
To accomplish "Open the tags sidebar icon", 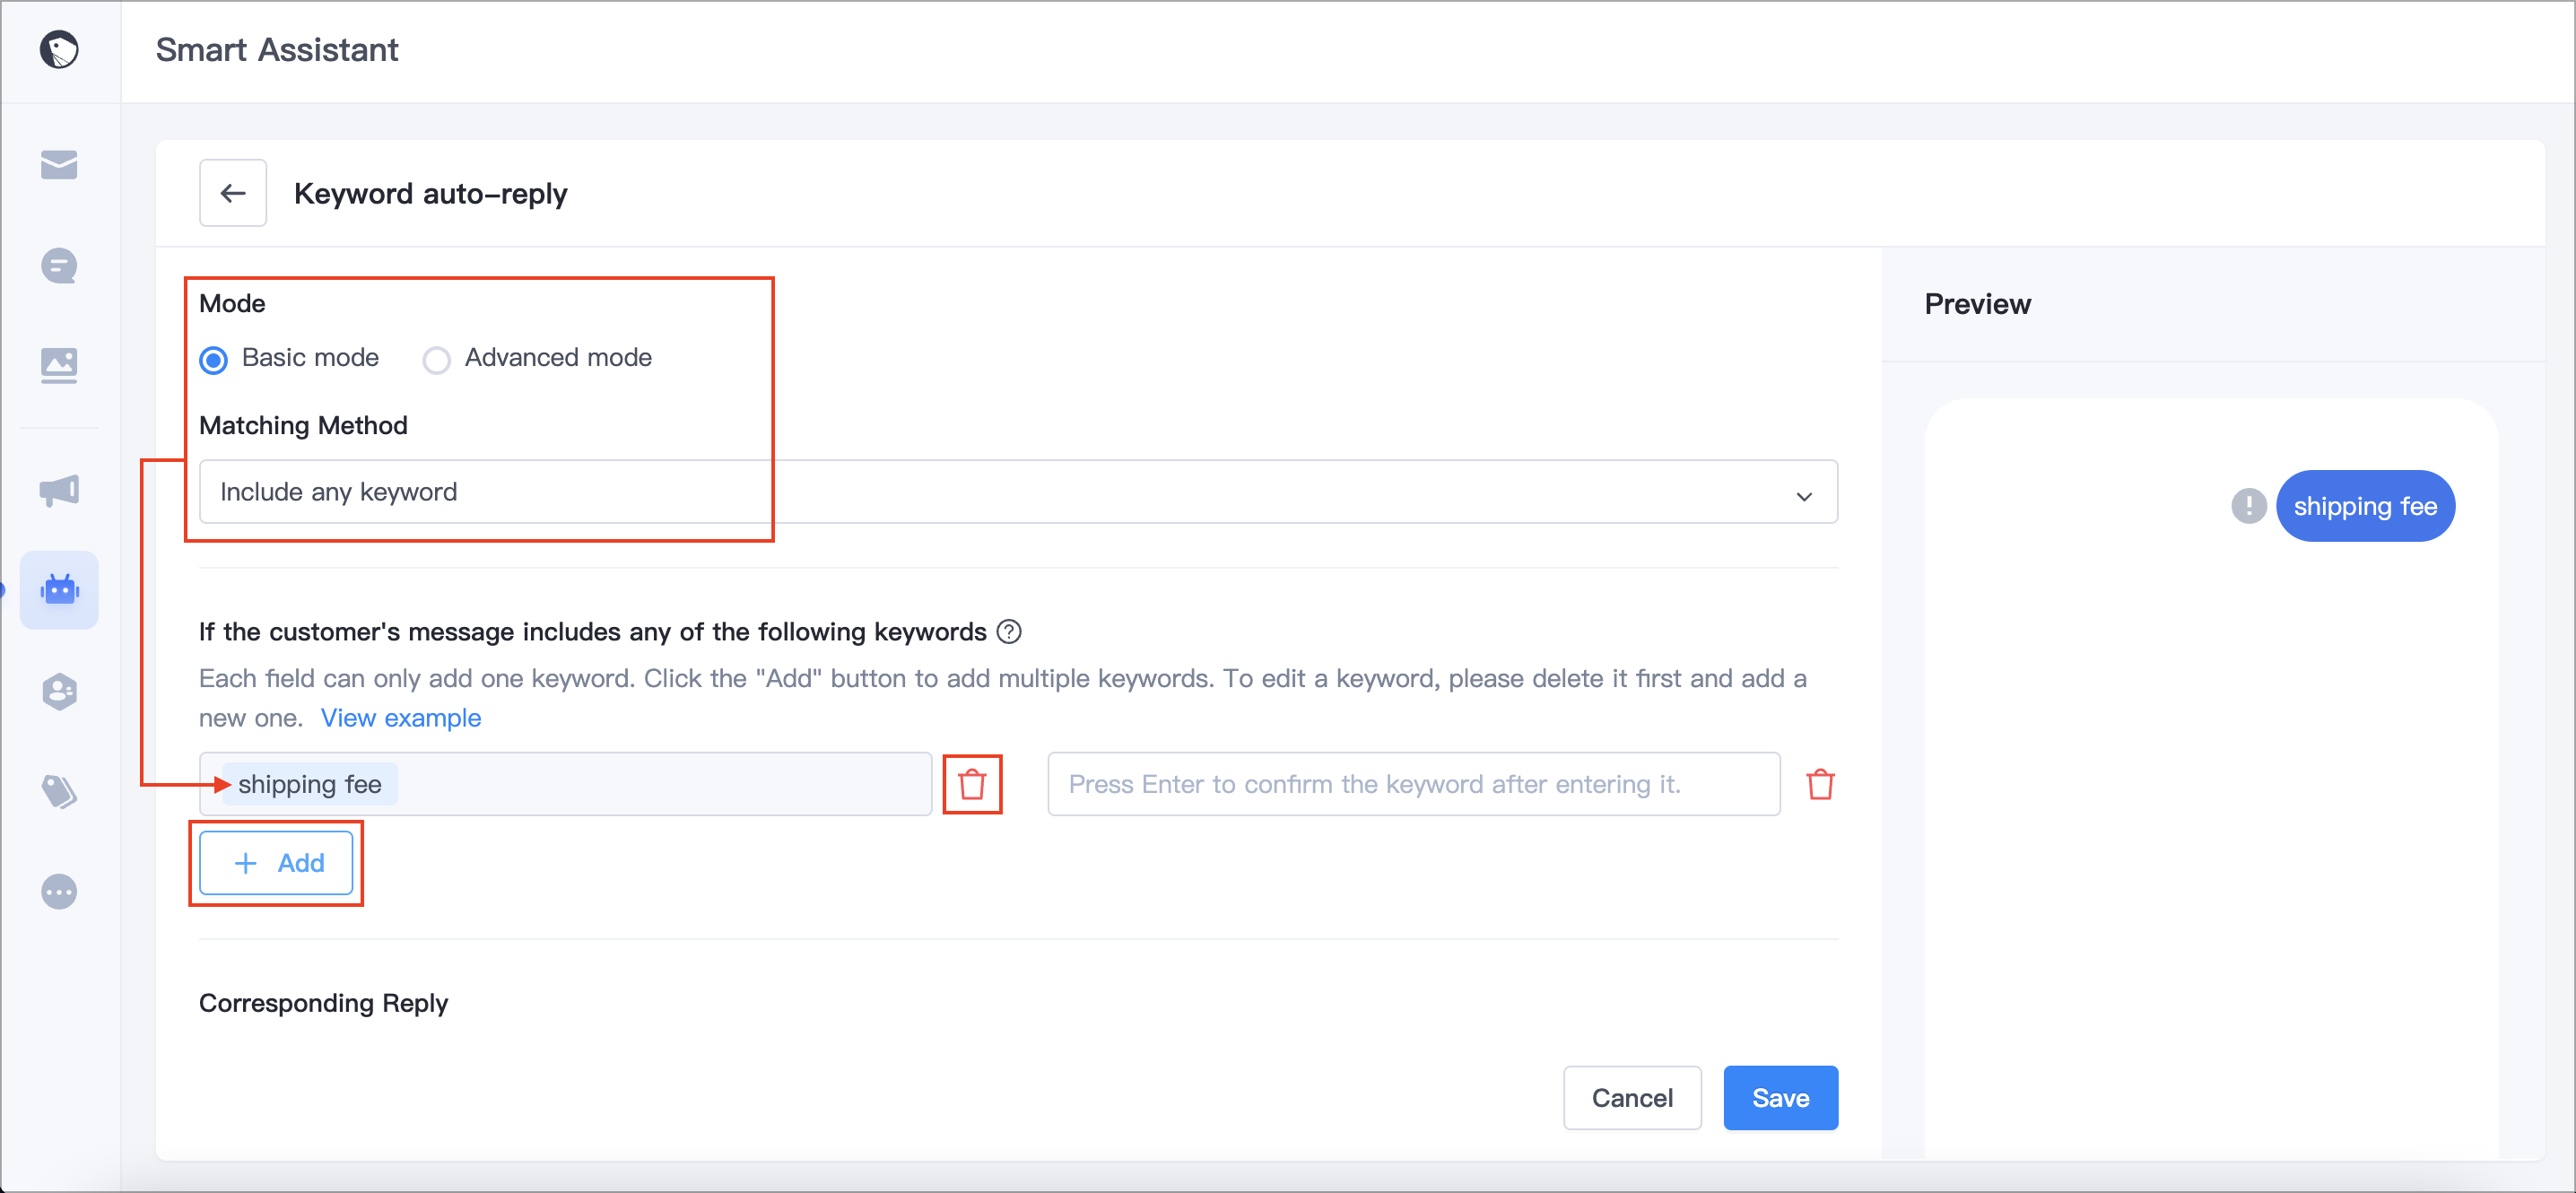I will click(59, 791).
